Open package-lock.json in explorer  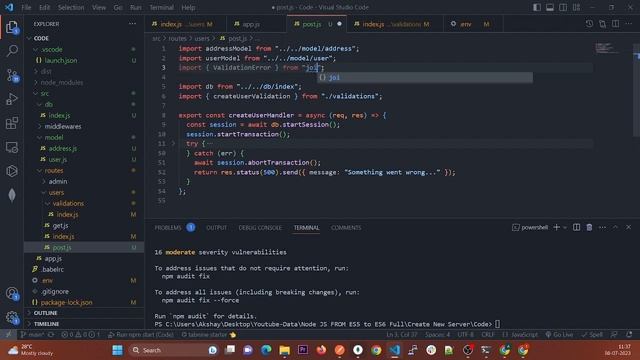[66, 302]
